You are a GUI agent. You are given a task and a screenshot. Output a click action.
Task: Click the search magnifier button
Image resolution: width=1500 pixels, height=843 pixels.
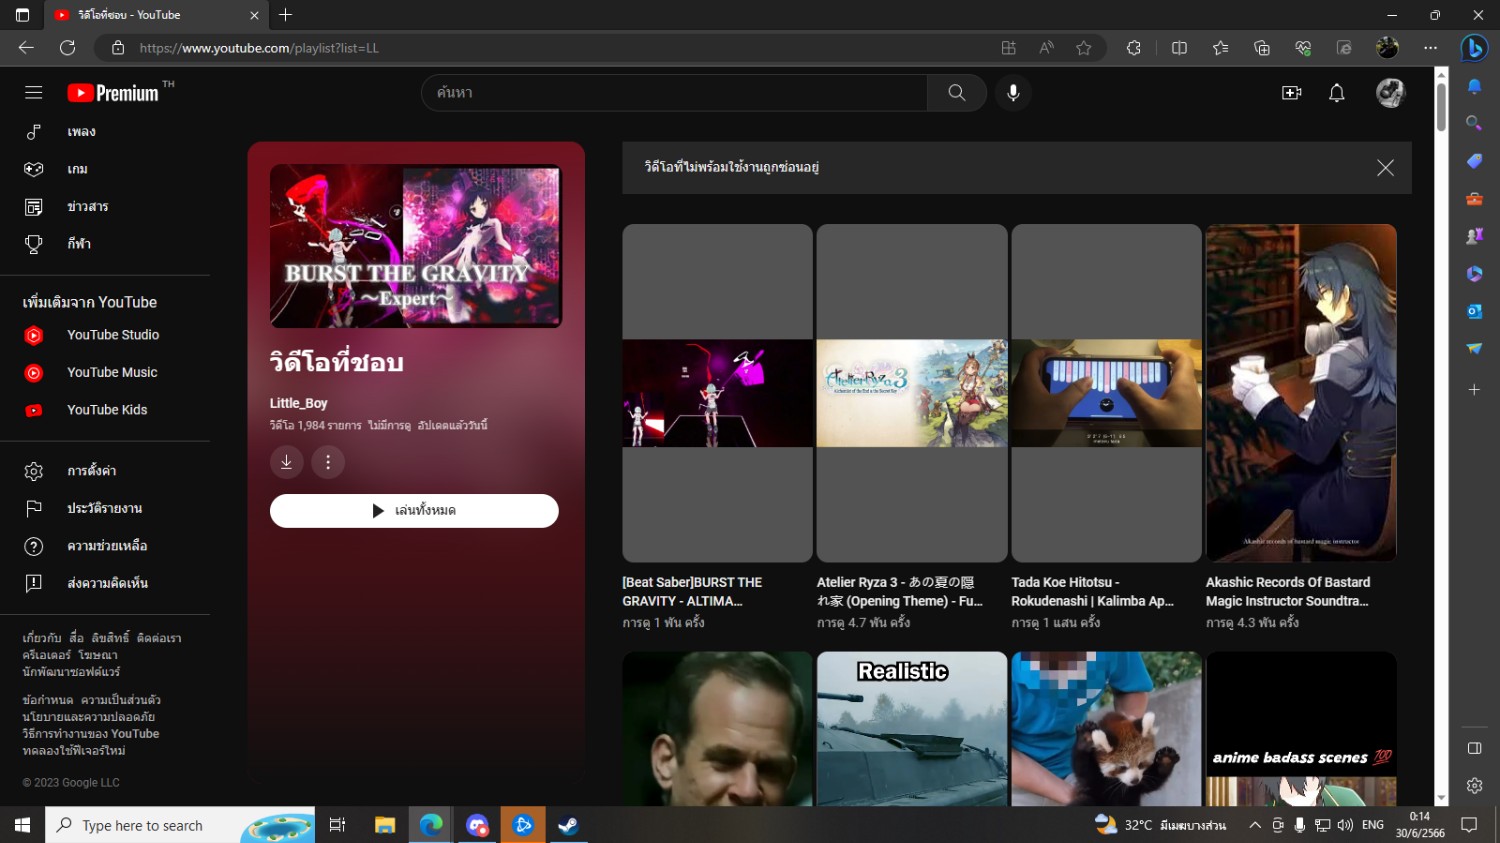[x=957, y=93]
